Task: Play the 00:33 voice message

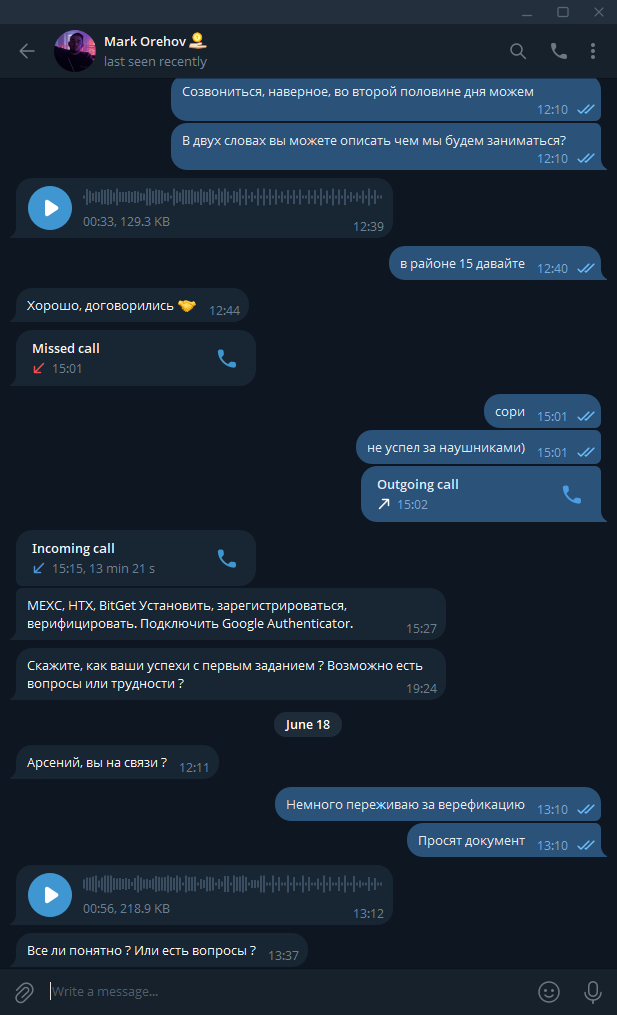Action: pyautogui.click(x=50, y=208)
